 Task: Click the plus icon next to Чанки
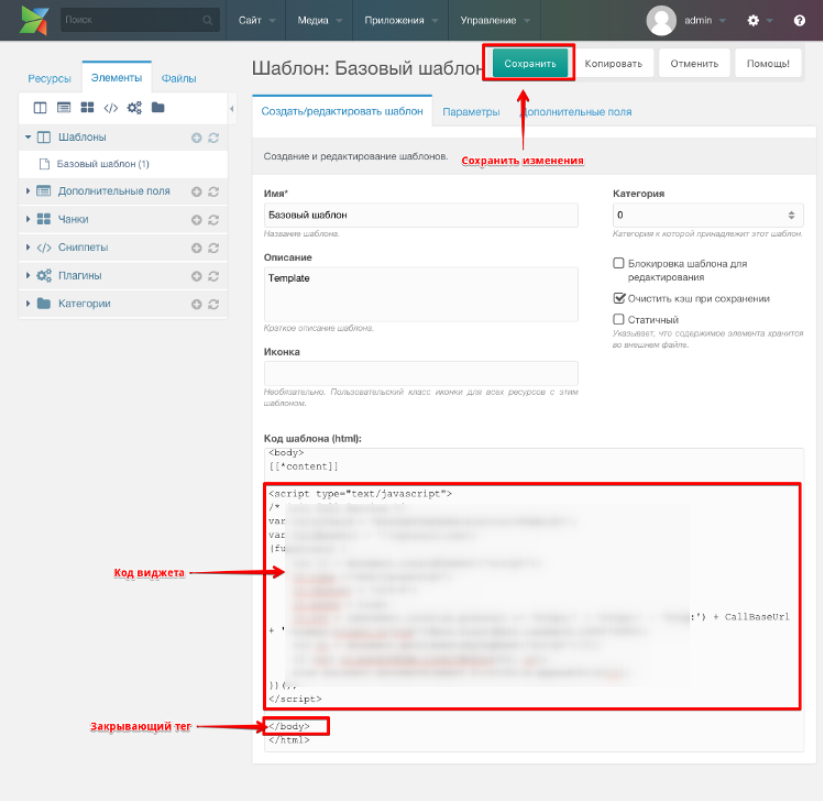point(196,220)
